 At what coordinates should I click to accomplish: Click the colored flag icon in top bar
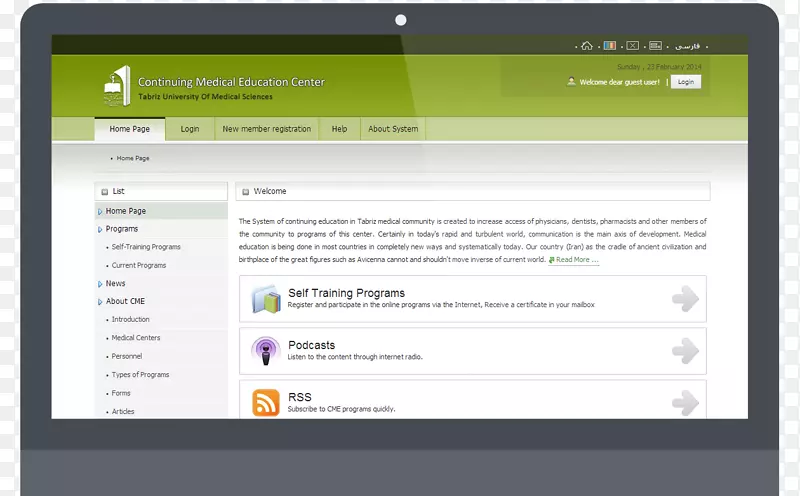pyautogui.click(x=610, y=46)
